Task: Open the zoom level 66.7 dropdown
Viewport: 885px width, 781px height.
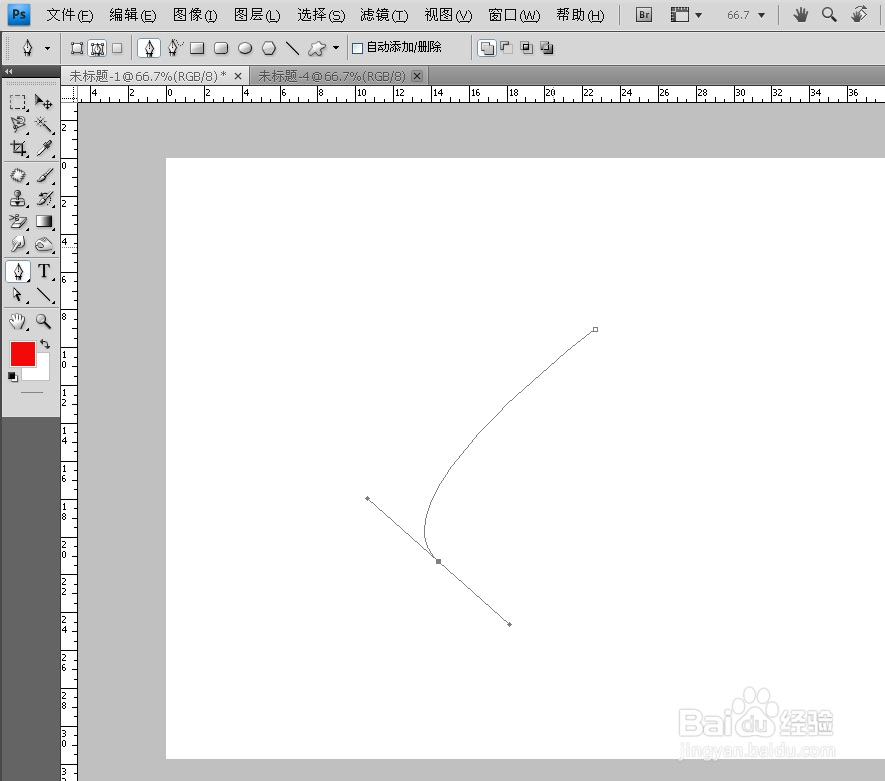Action: (x=761, y=15)
